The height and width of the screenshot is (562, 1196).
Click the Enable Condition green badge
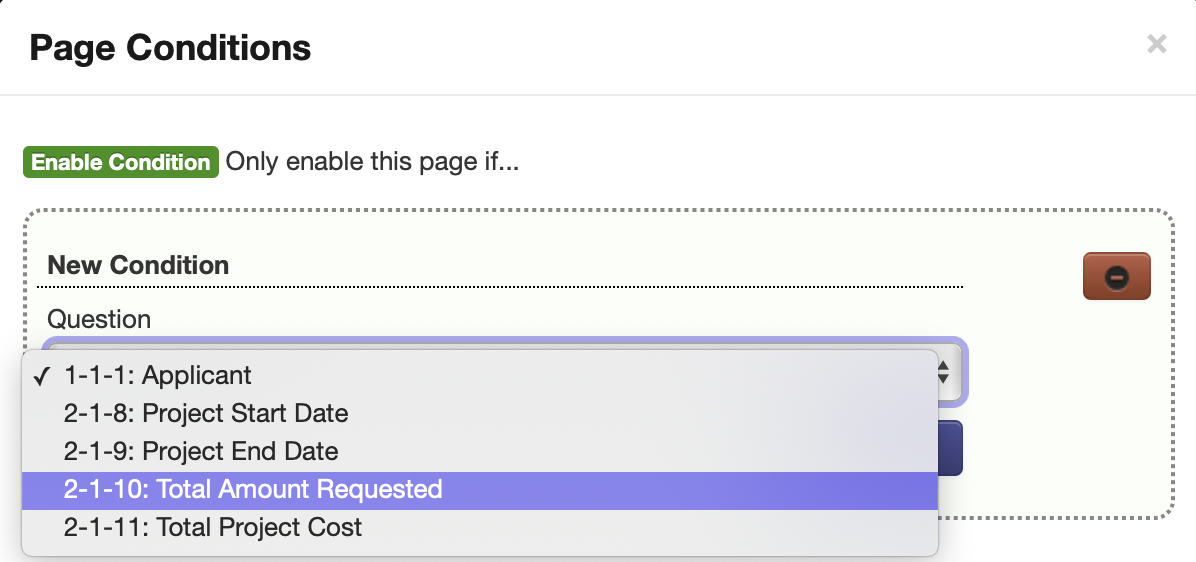coord(121,162)
